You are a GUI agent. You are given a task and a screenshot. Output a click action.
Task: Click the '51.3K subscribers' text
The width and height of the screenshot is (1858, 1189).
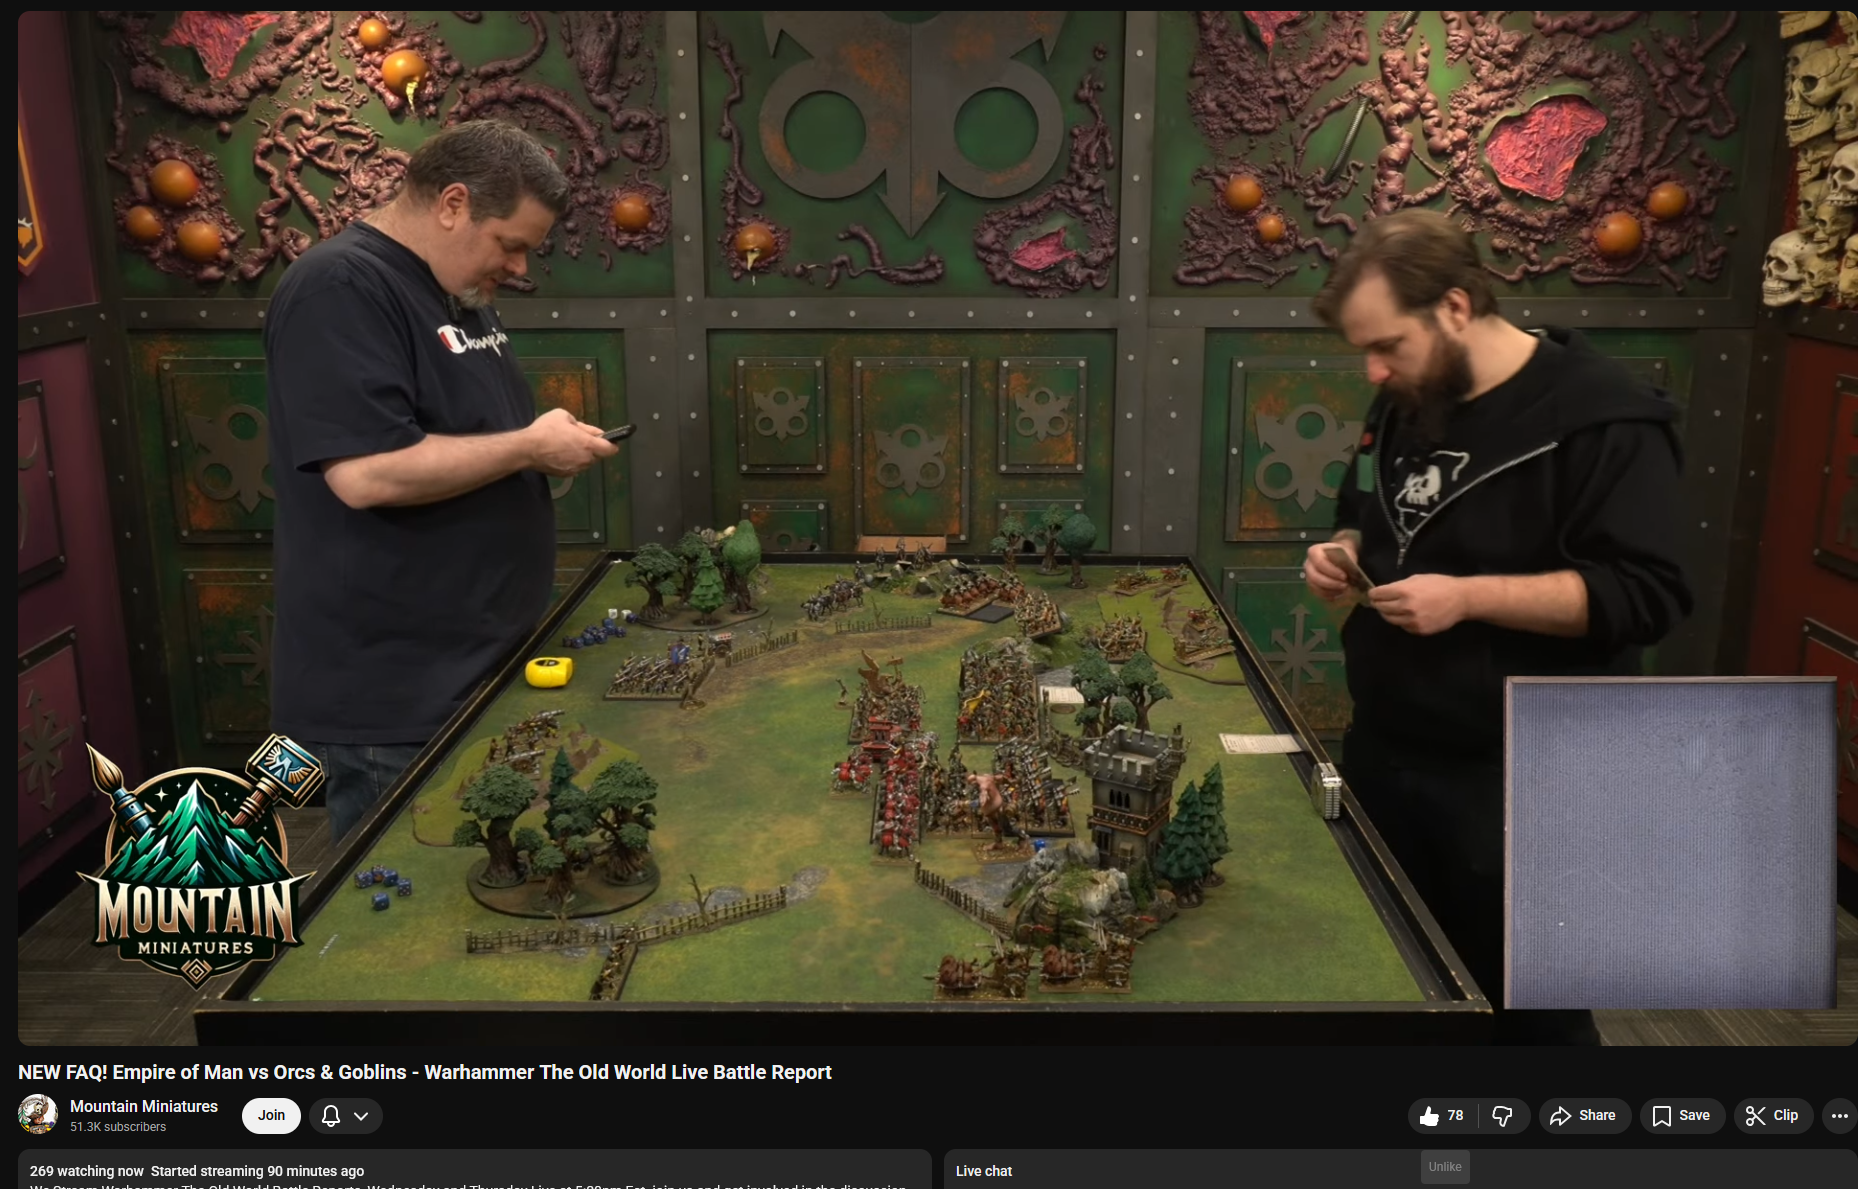(x=118, y=1127)
